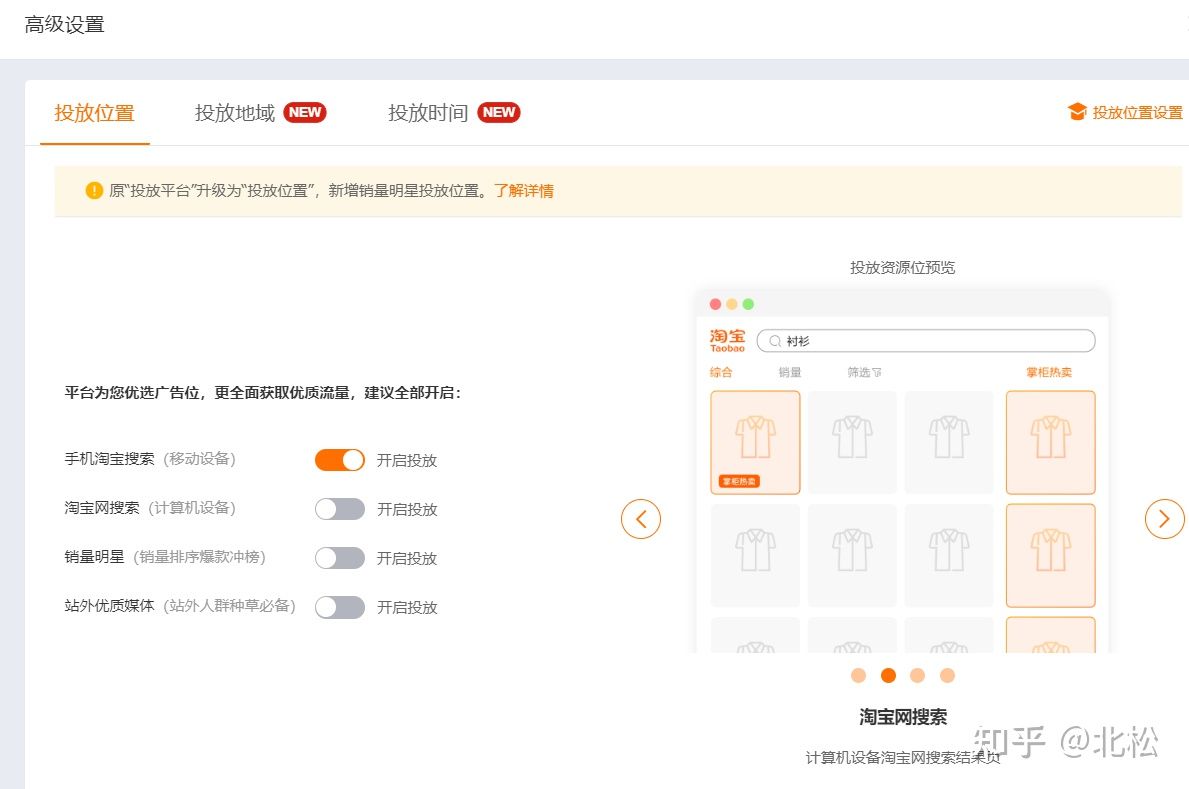The image size is (1189, 789).
Task: Open the 筛选 filter in preview
Action: [864, 372]
